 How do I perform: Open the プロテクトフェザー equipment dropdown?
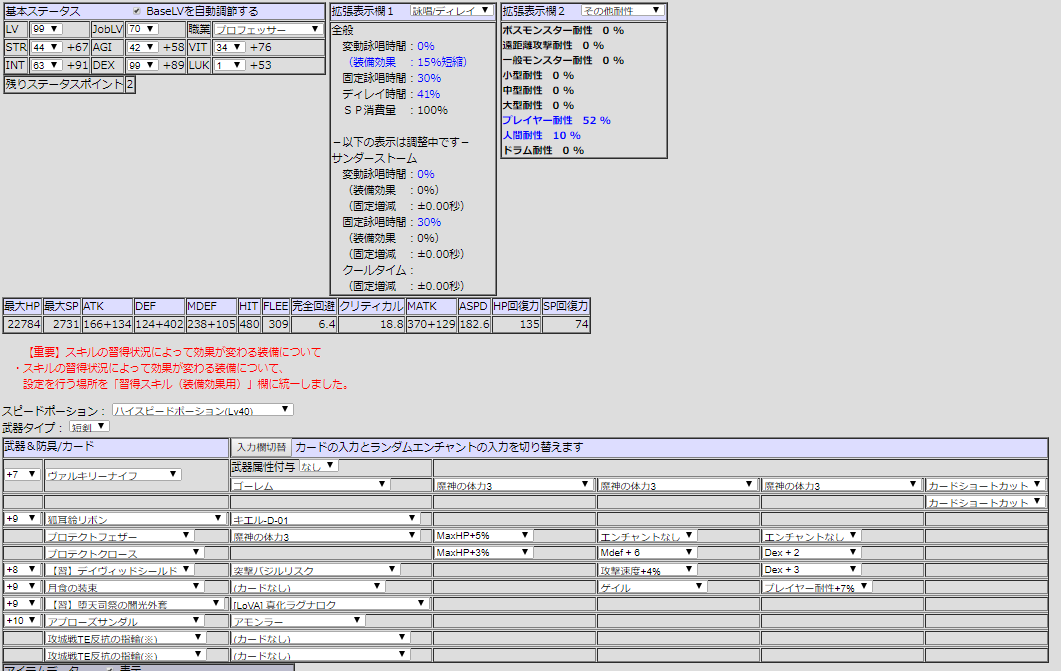(x=118, y=536)
